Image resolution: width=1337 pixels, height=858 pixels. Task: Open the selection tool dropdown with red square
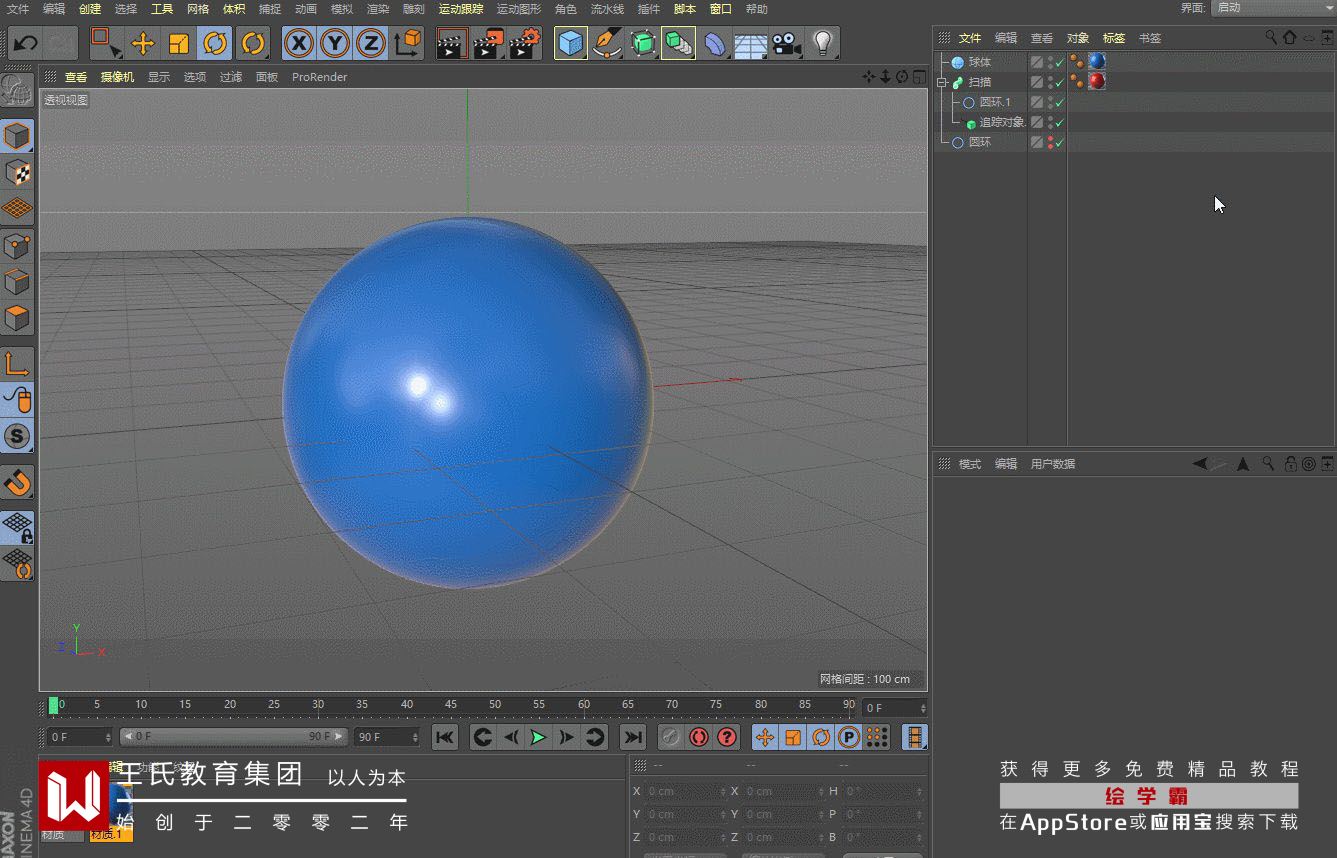coord(105,43)
